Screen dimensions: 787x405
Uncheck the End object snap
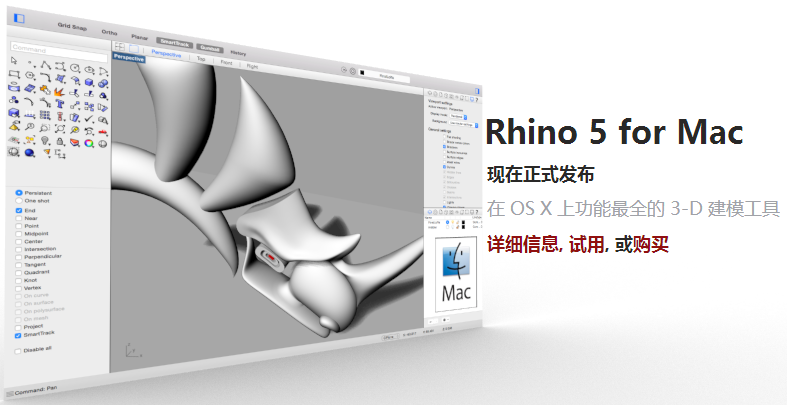tap(19, 211)
